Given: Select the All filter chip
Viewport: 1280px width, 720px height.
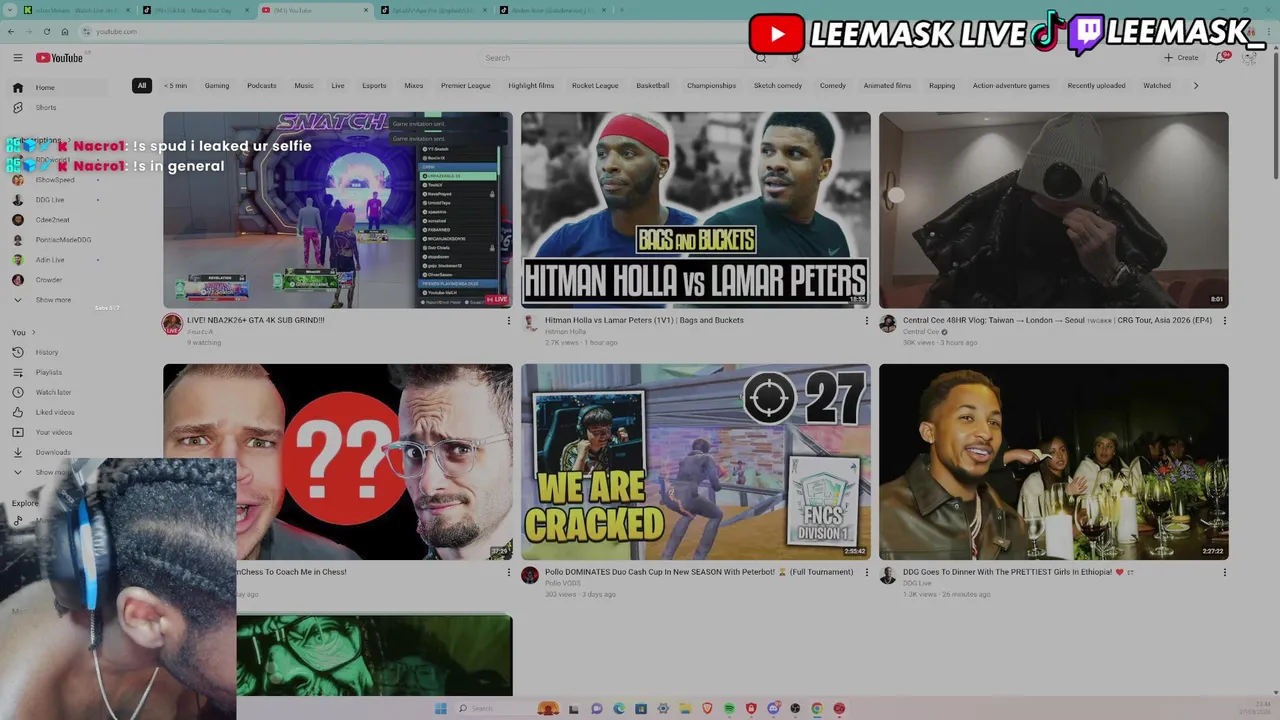Looking at the screenshot, I should (142, 86).
